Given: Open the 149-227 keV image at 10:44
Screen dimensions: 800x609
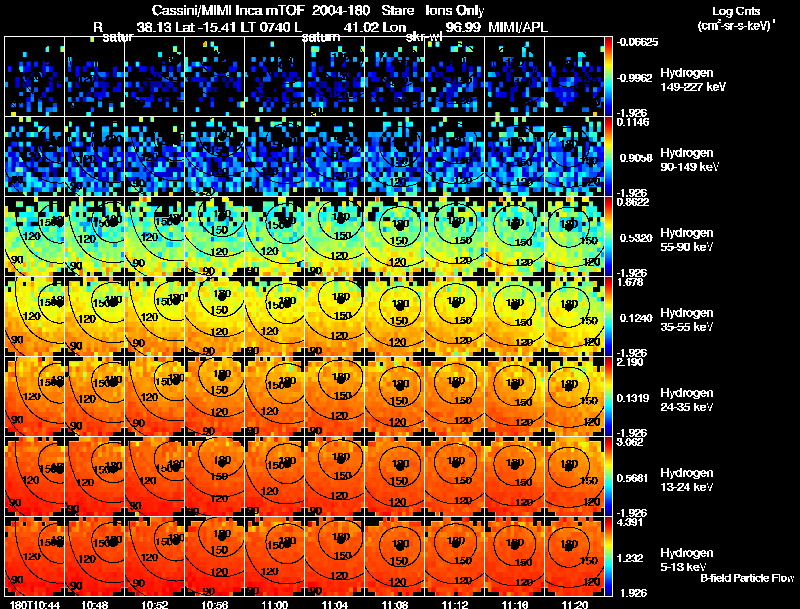Looking at the screenshot, I should point(35,77).
